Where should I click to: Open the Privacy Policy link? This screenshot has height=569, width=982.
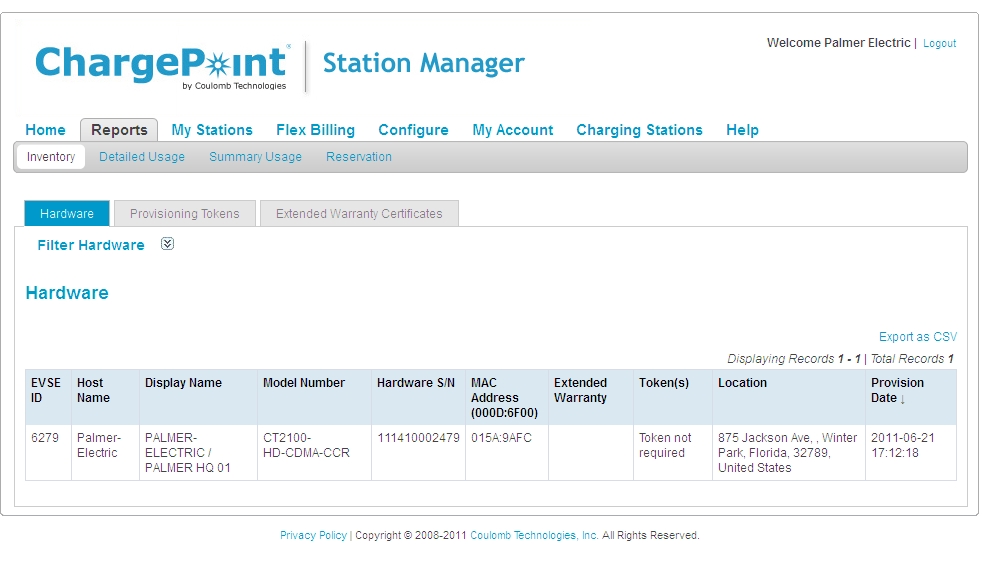click(x=313, y=535)
